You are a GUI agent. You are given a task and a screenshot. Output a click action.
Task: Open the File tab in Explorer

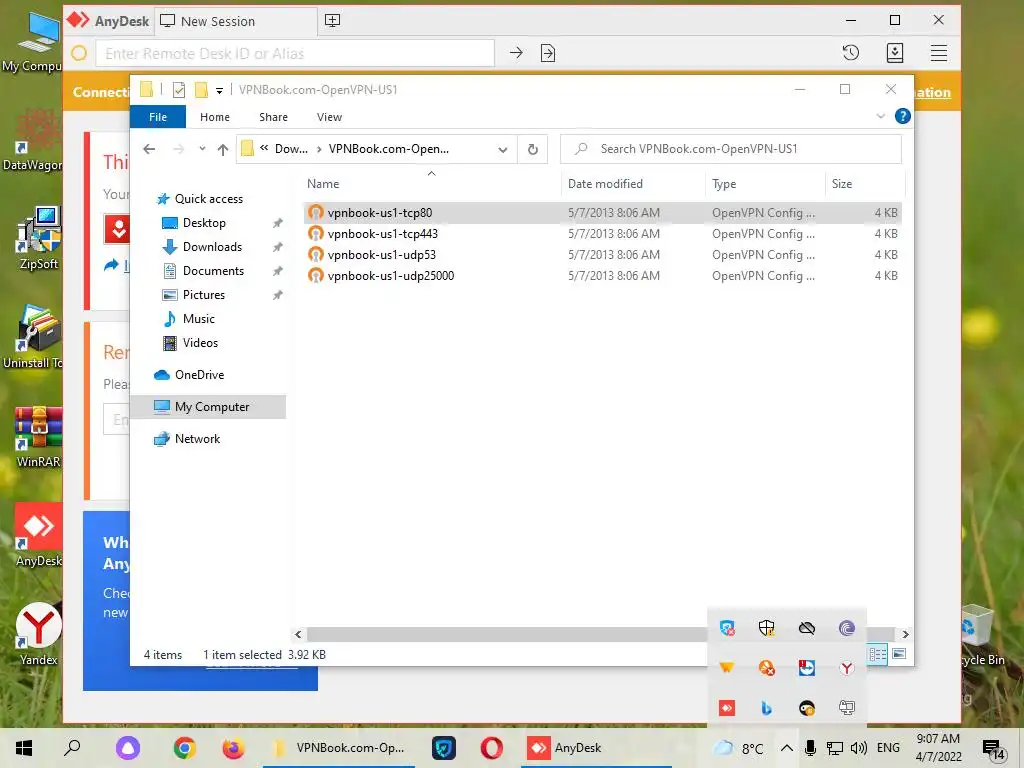click(158, 117)
